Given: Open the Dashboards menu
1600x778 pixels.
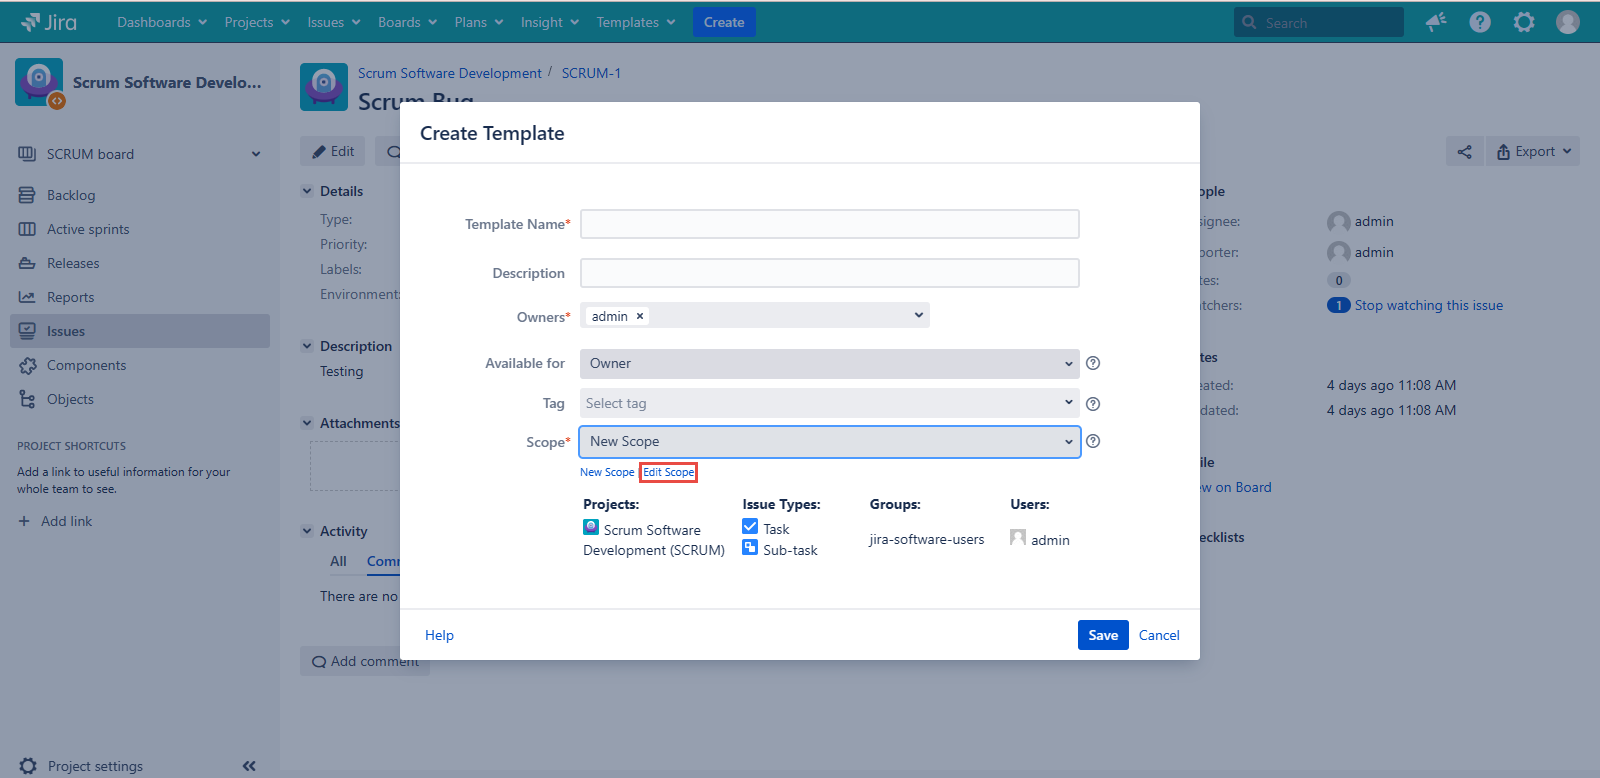Looking at the screenshot, I should 161,22.
